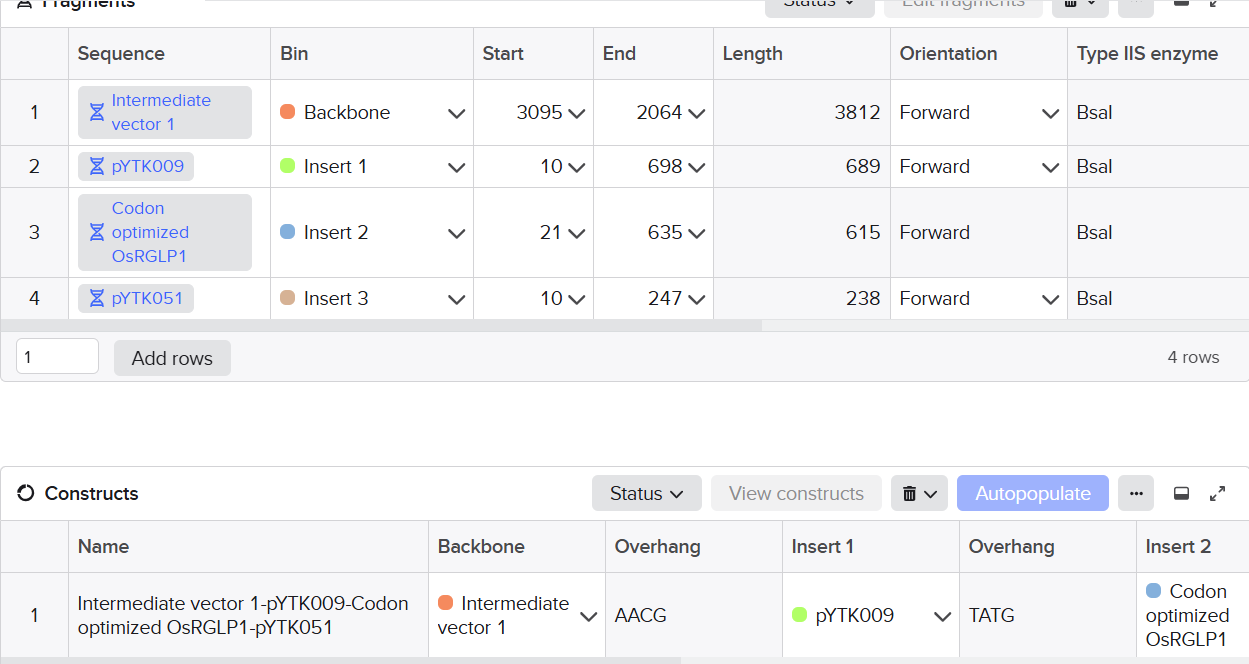The height and width of the screenshot is (664, 1249).
Task: Click the trash icon in the Constructs toolbar
Action: tap(910, 493)
